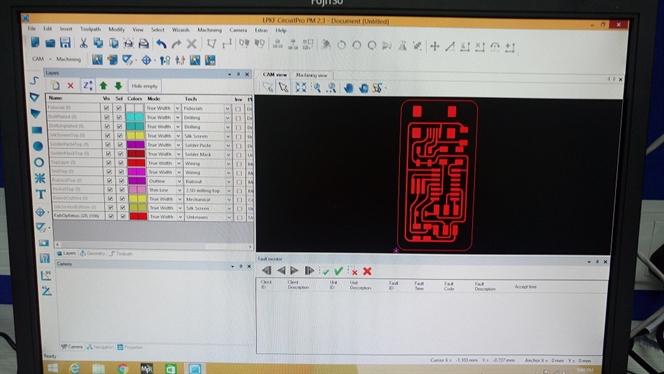
Task: Click the crosshair move icon in main toolbar
Action: (434, 46)
